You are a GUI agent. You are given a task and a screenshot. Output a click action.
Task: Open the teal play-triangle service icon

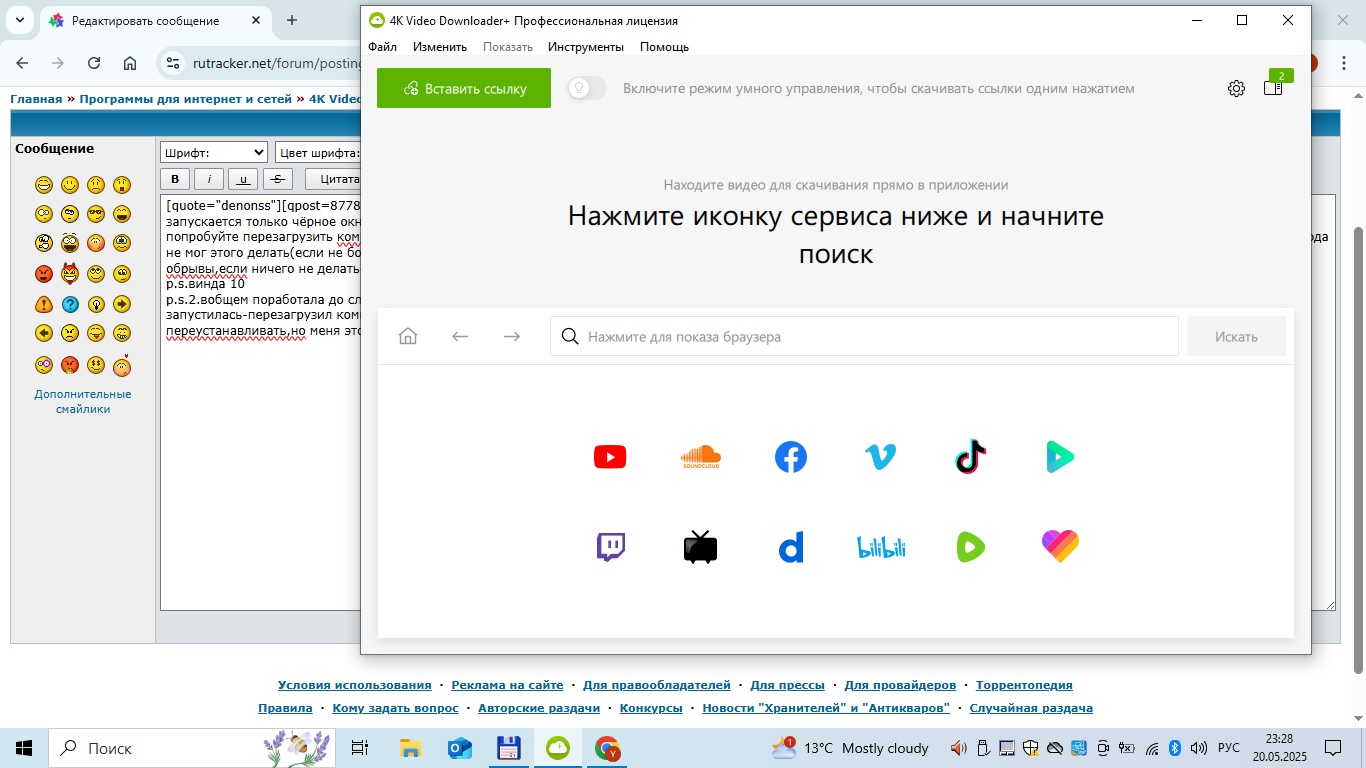tap(1060, 457)
